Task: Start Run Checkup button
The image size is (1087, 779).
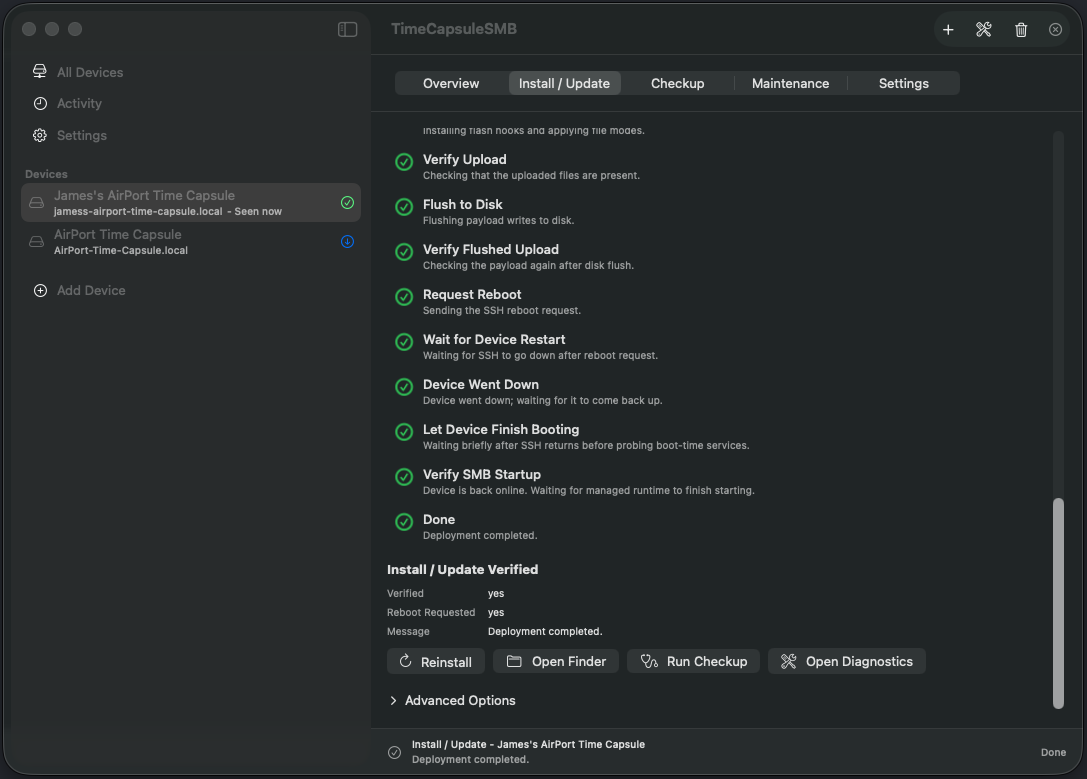Action: 693,661
